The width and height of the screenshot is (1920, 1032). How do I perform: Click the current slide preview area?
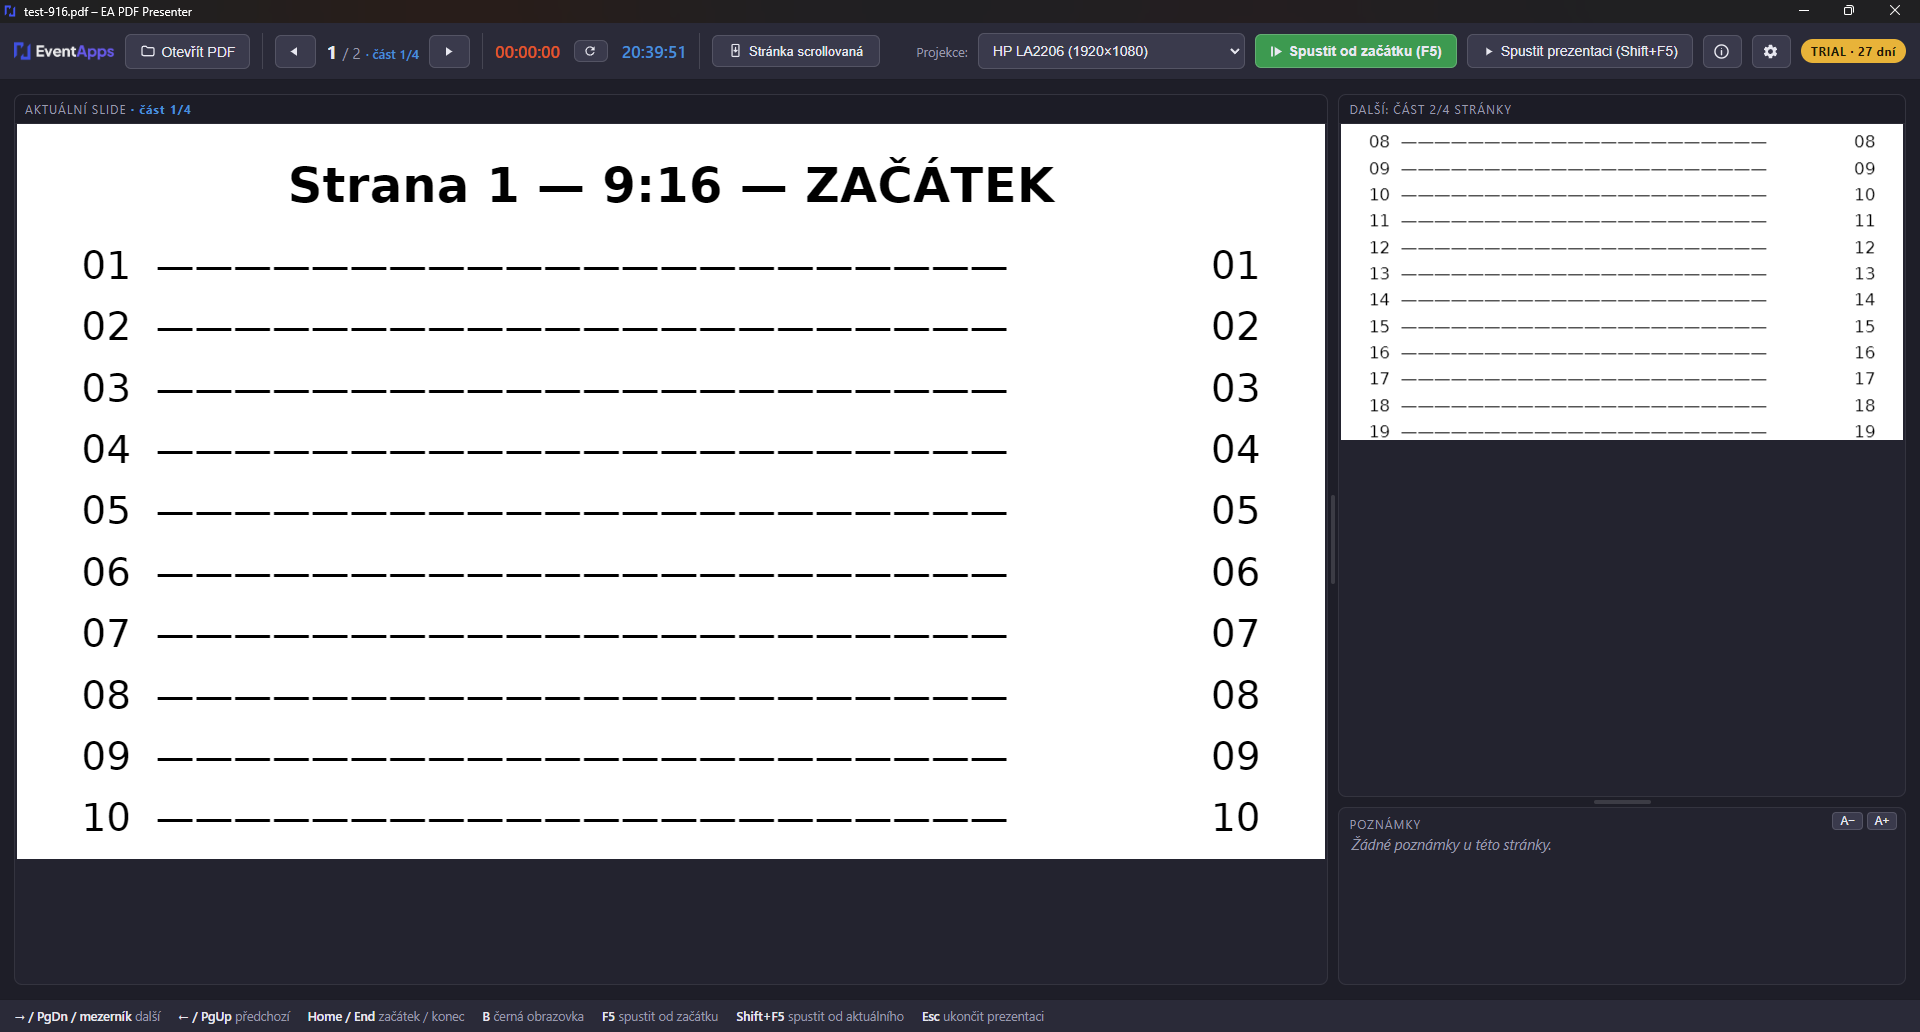671,491
